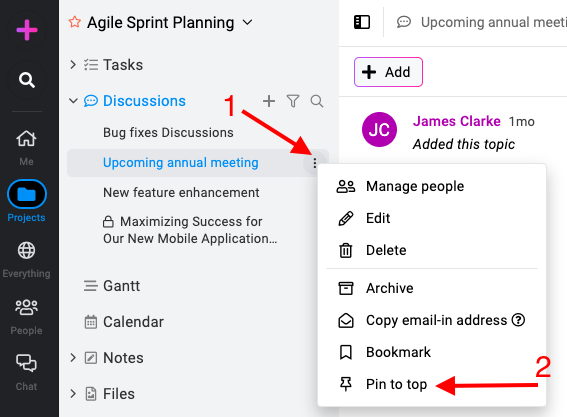Toggle the sidebar panel layout icon
567x417 pixels.
(362, 22)
